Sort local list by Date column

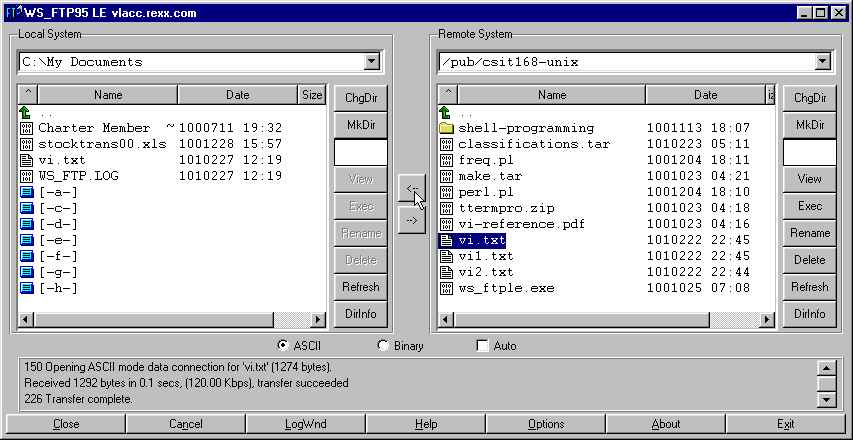(238, 95)
